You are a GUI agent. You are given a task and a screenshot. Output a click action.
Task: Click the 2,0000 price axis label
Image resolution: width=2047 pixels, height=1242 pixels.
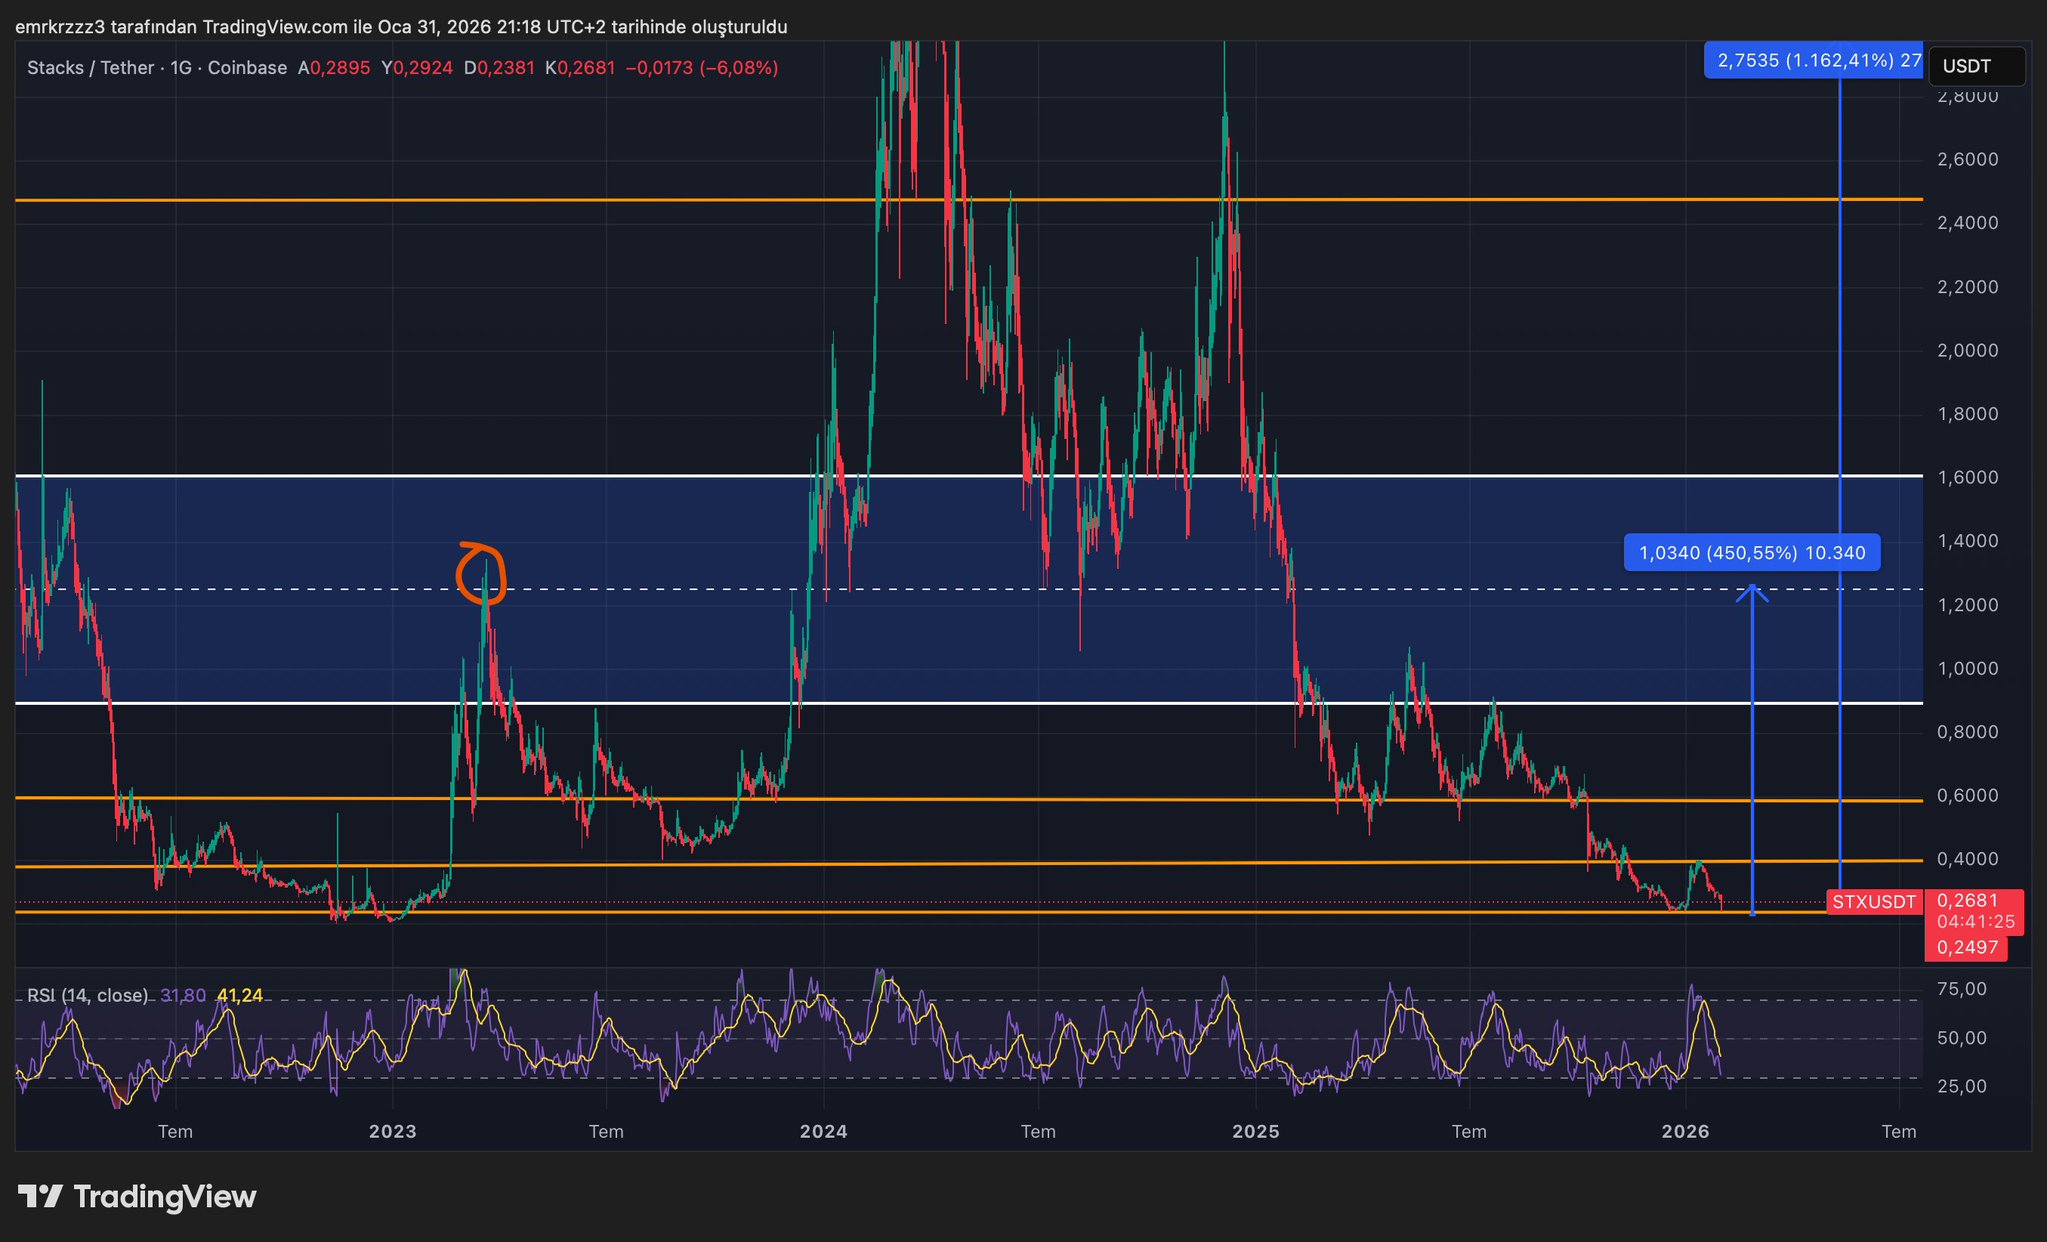(x=1967, y=351)
